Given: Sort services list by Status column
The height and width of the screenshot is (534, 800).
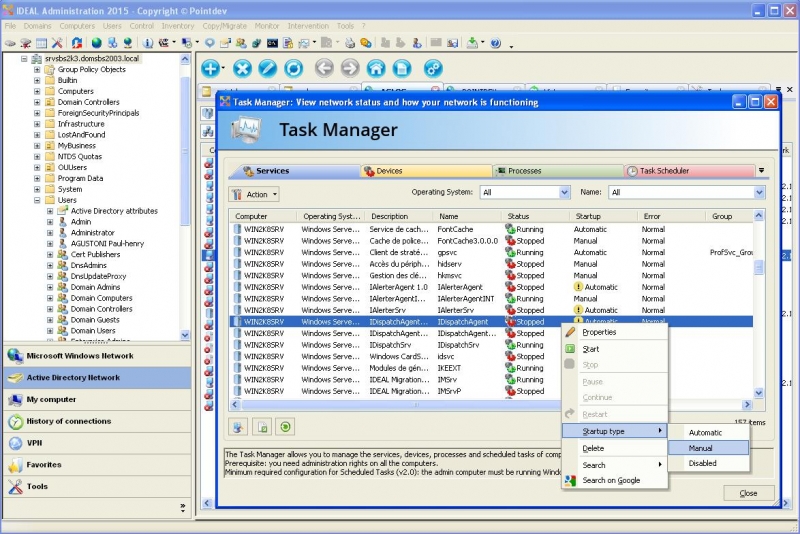Looking at the screenshot, I should point(535,216).
